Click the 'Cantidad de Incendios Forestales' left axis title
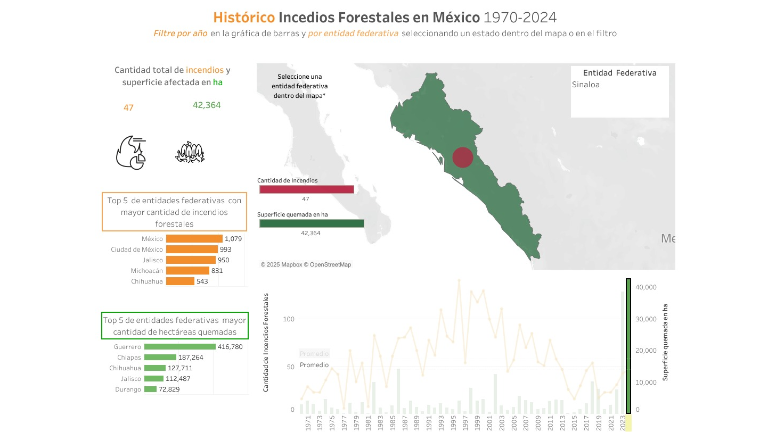Image resolution: width=768 pixels, height=432 pixels. coord(266,342)
